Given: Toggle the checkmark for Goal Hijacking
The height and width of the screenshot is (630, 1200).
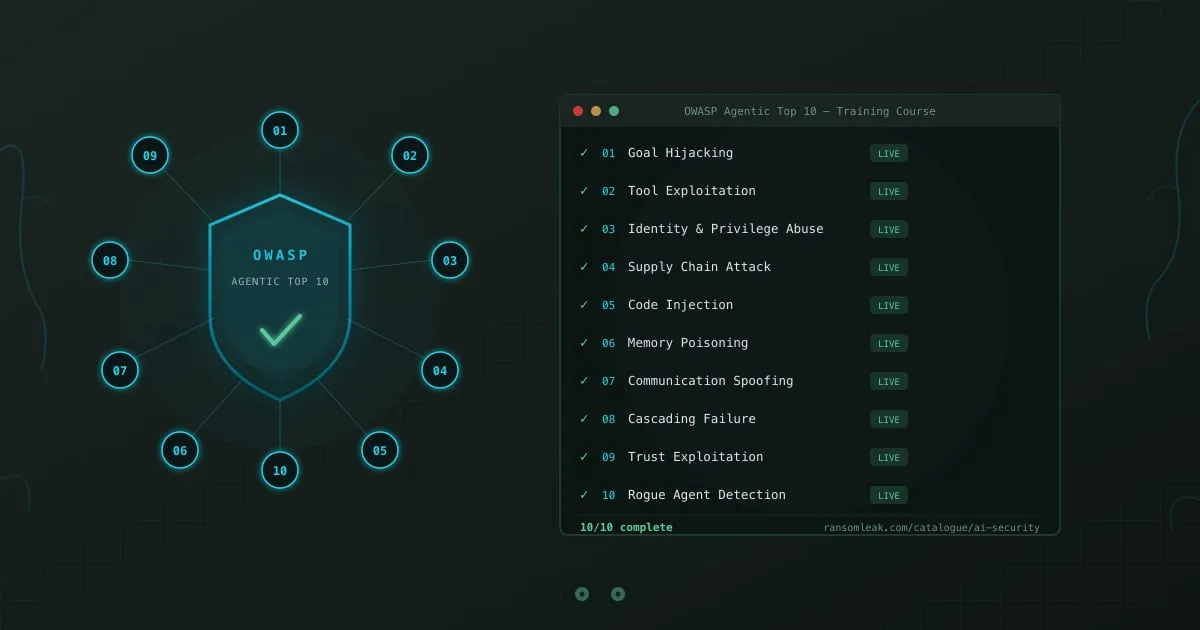Looking at the screenshot, I should pyautogui.click(x=584, y=153).
